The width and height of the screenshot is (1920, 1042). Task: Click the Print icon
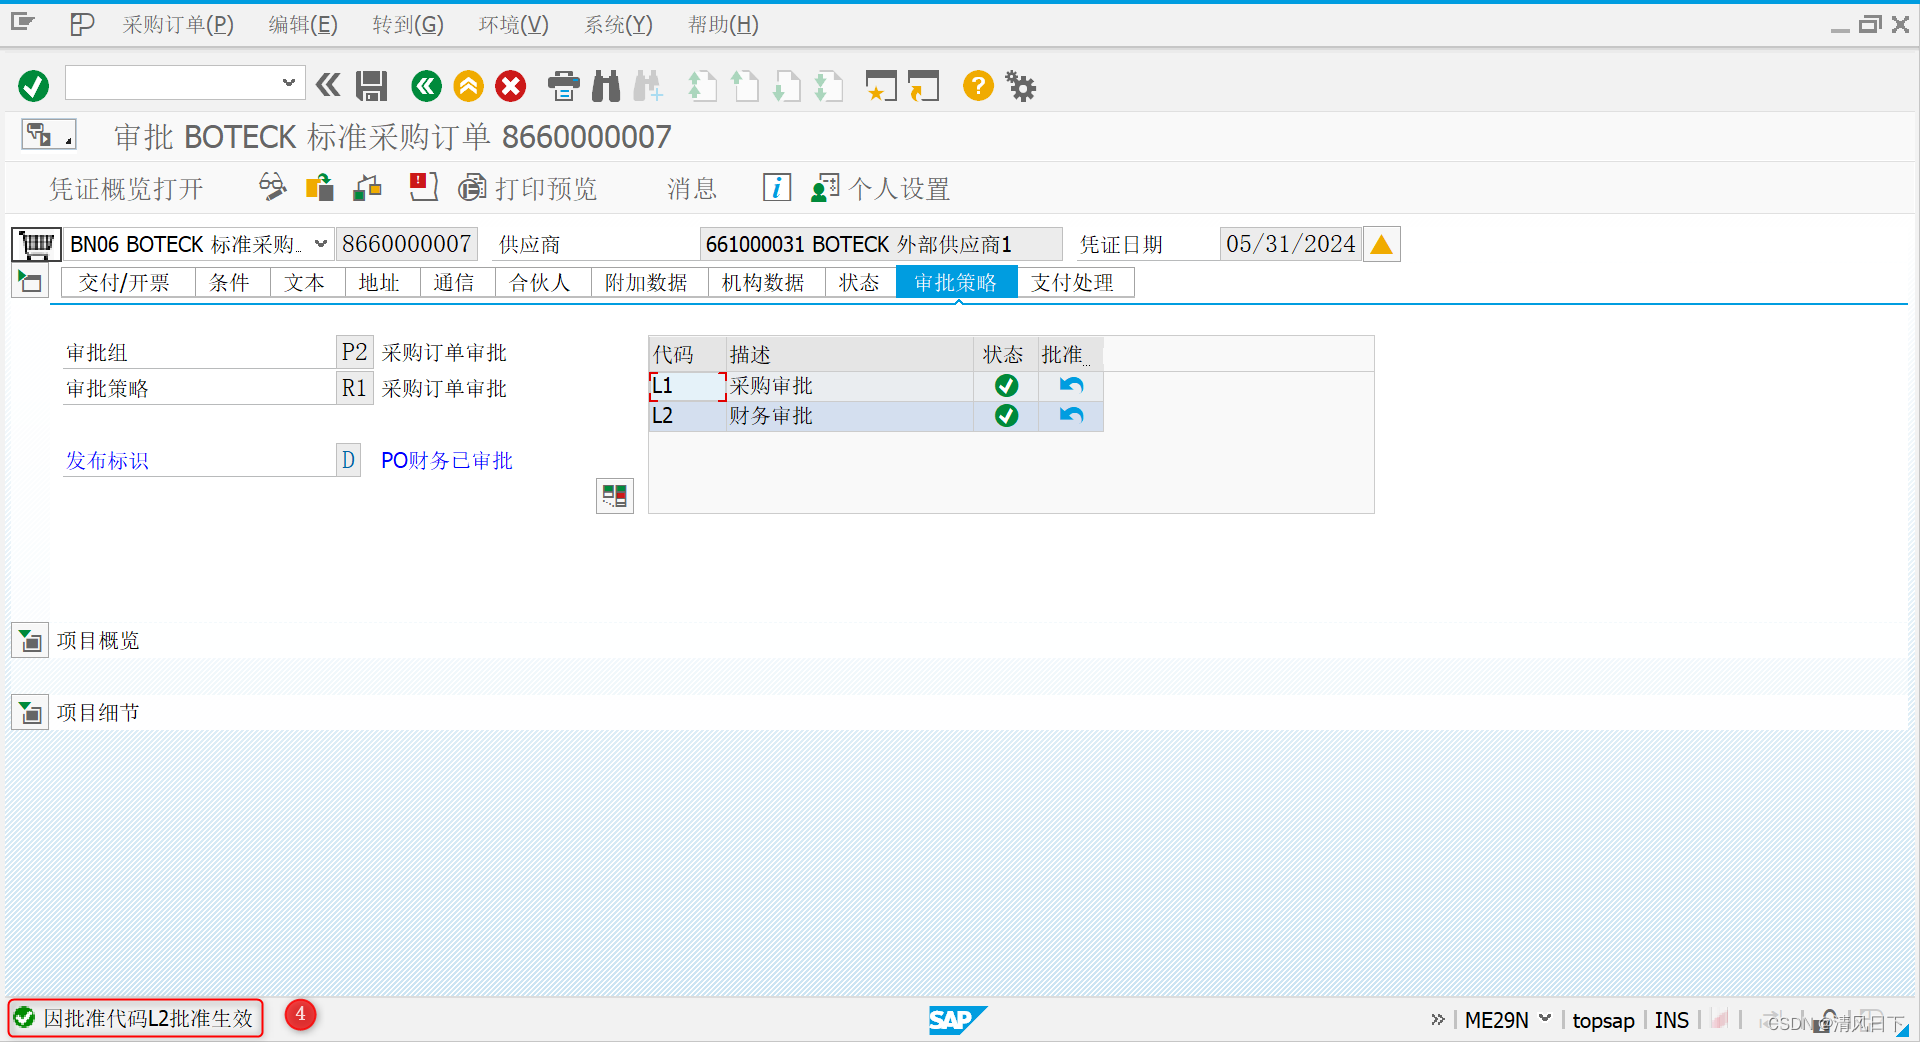(x=563, y=86)
